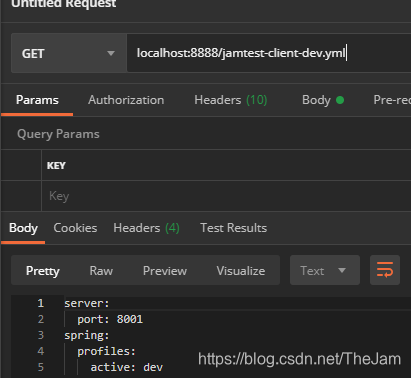Click line number 1 in gutter
The height and width of the screenshot is (378, 411).
41,303
